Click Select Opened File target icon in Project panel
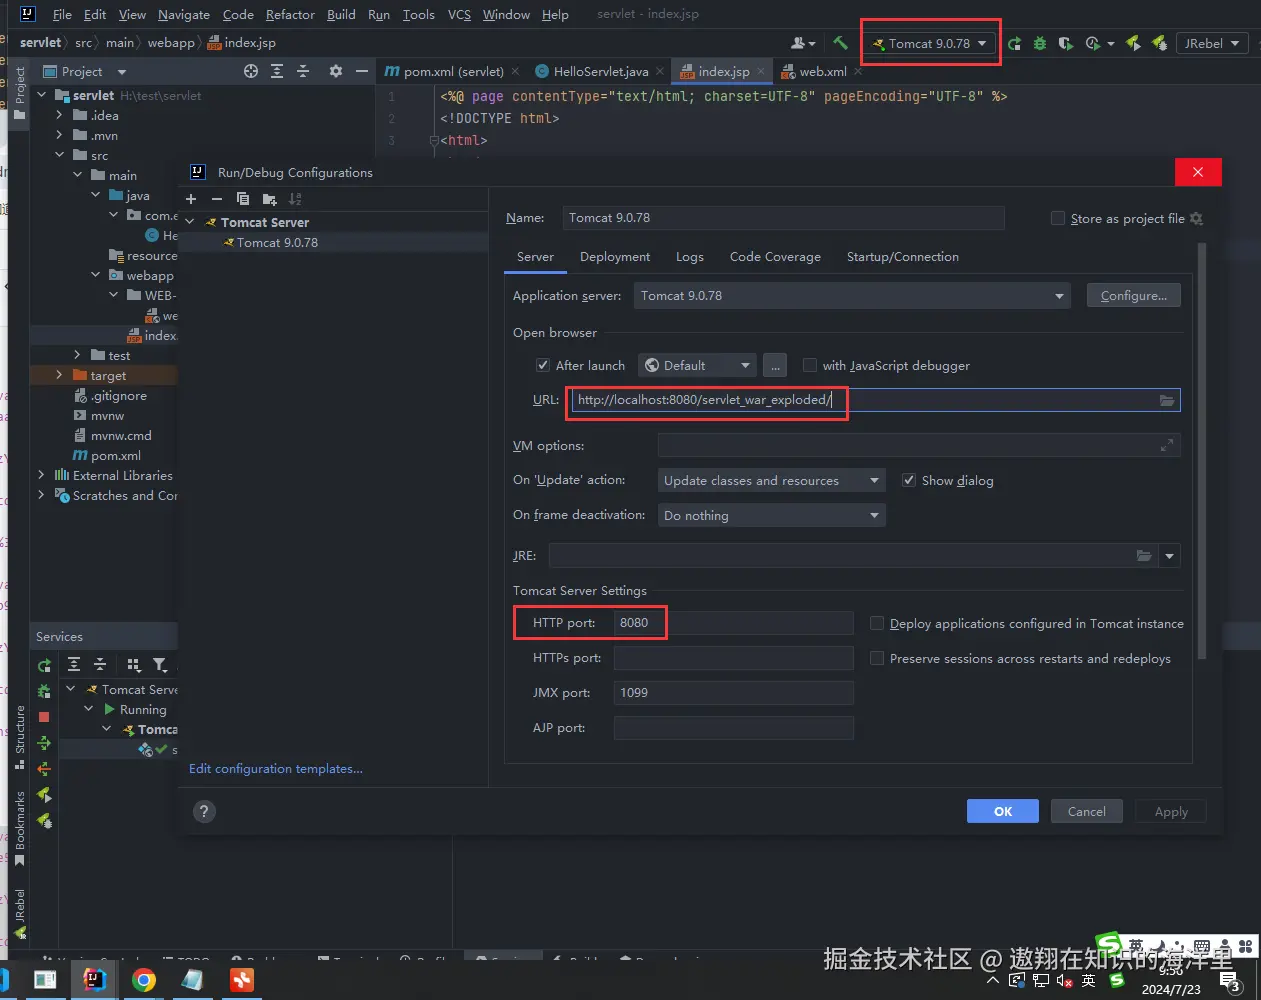The image size is (1261, 1000). click(251, 71)
